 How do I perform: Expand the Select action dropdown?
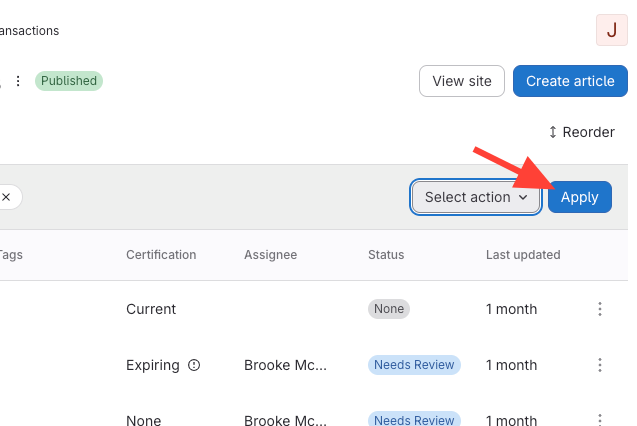click(x=475, y=197)
